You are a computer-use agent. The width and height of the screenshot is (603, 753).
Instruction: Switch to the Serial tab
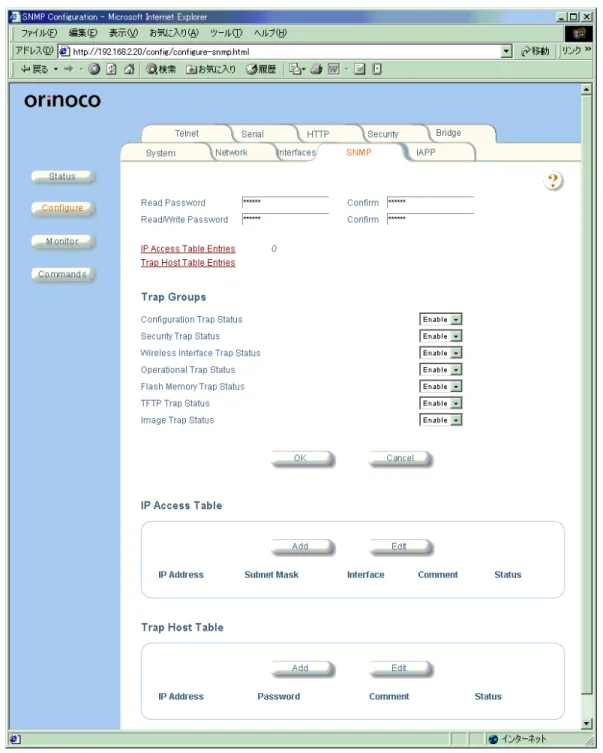point(253,134)
